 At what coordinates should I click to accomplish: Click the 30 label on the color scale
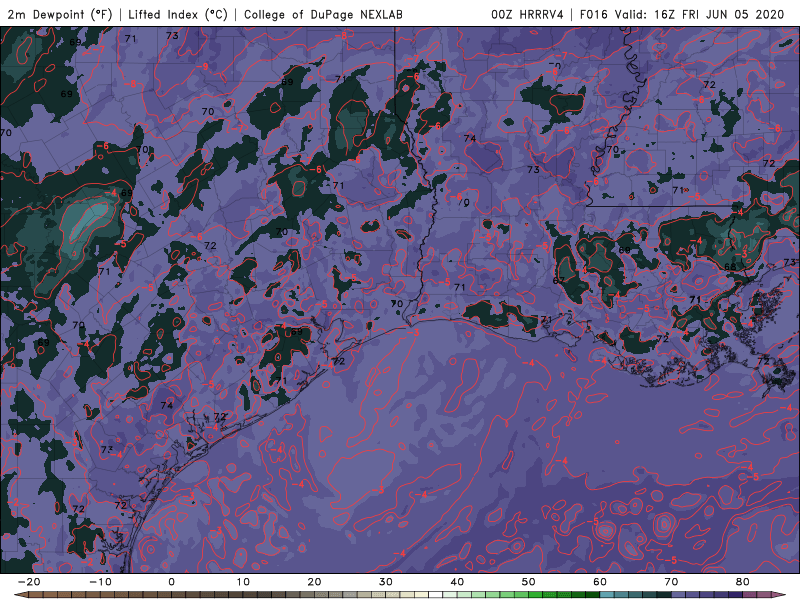386,582
